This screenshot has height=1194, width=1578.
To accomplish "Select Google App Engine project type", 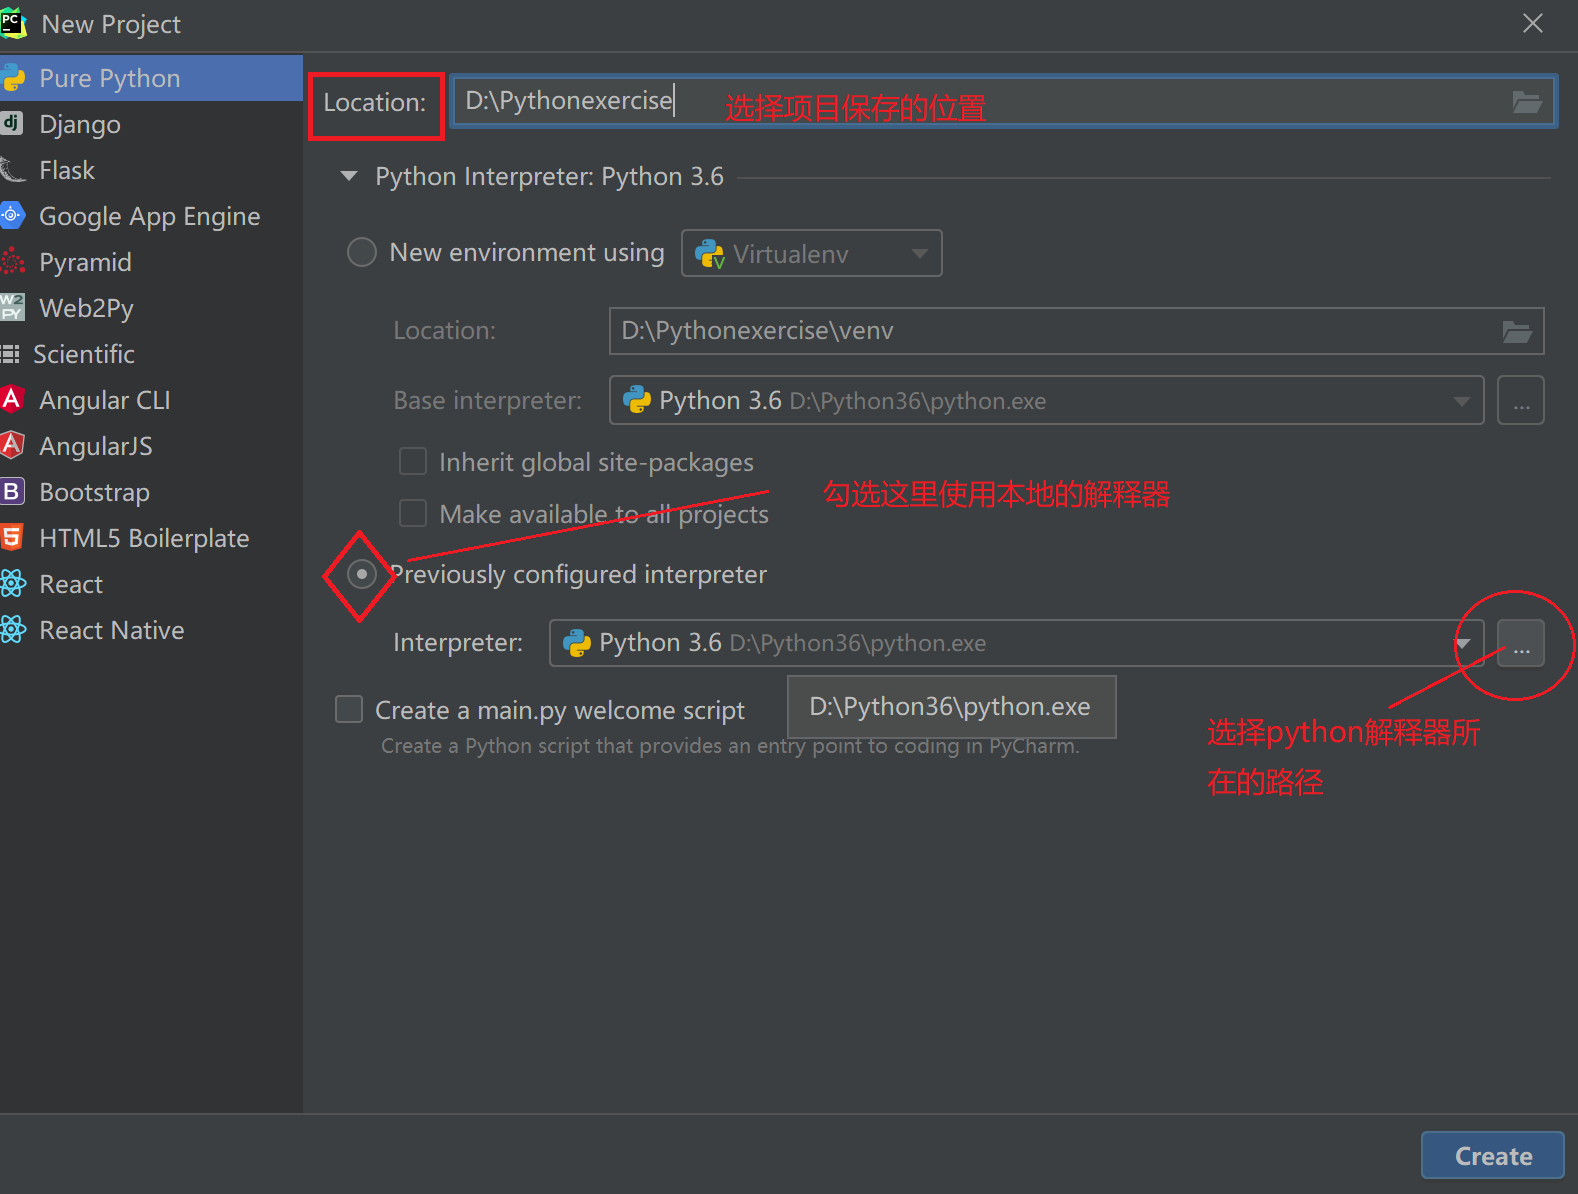I will 150,216.
